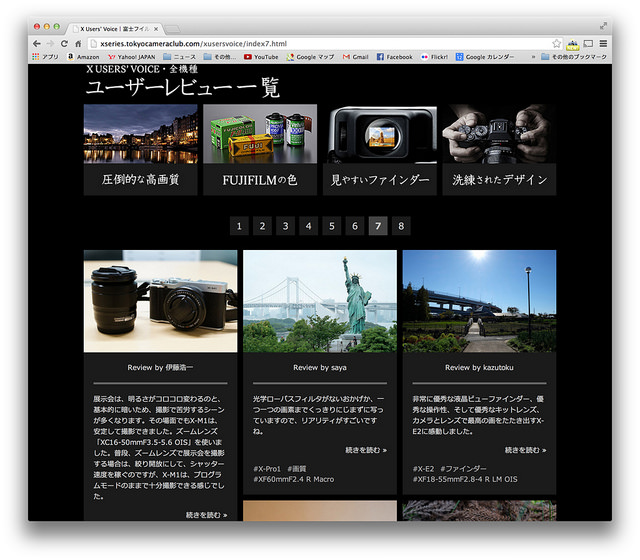Go to page 1 of reviews
Screen dimensions: 640x560
238,226
